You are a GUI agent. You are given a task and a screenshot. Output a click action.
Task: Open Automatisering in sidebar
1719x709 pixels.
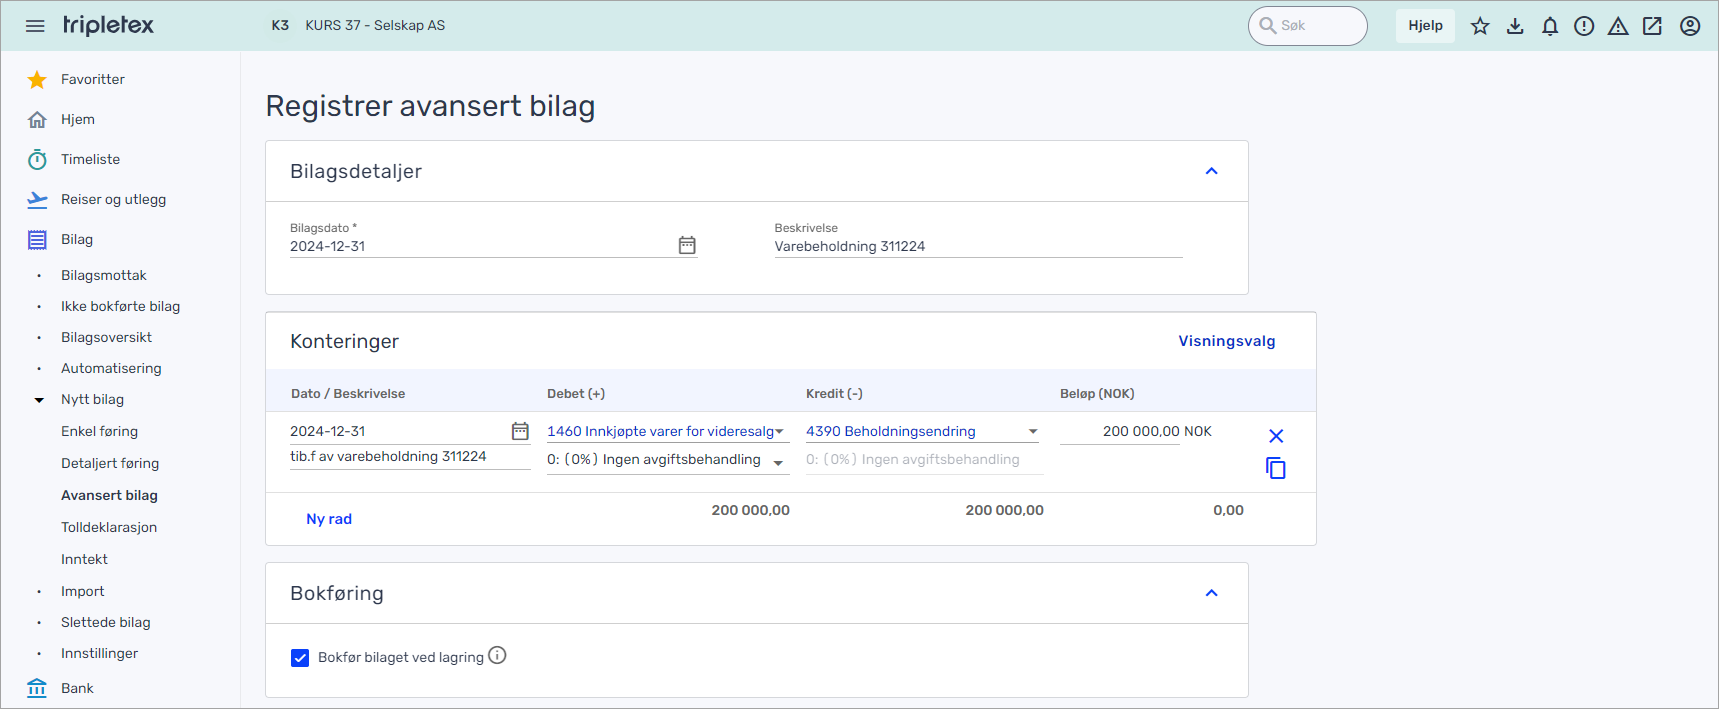[x=111, y=368]
